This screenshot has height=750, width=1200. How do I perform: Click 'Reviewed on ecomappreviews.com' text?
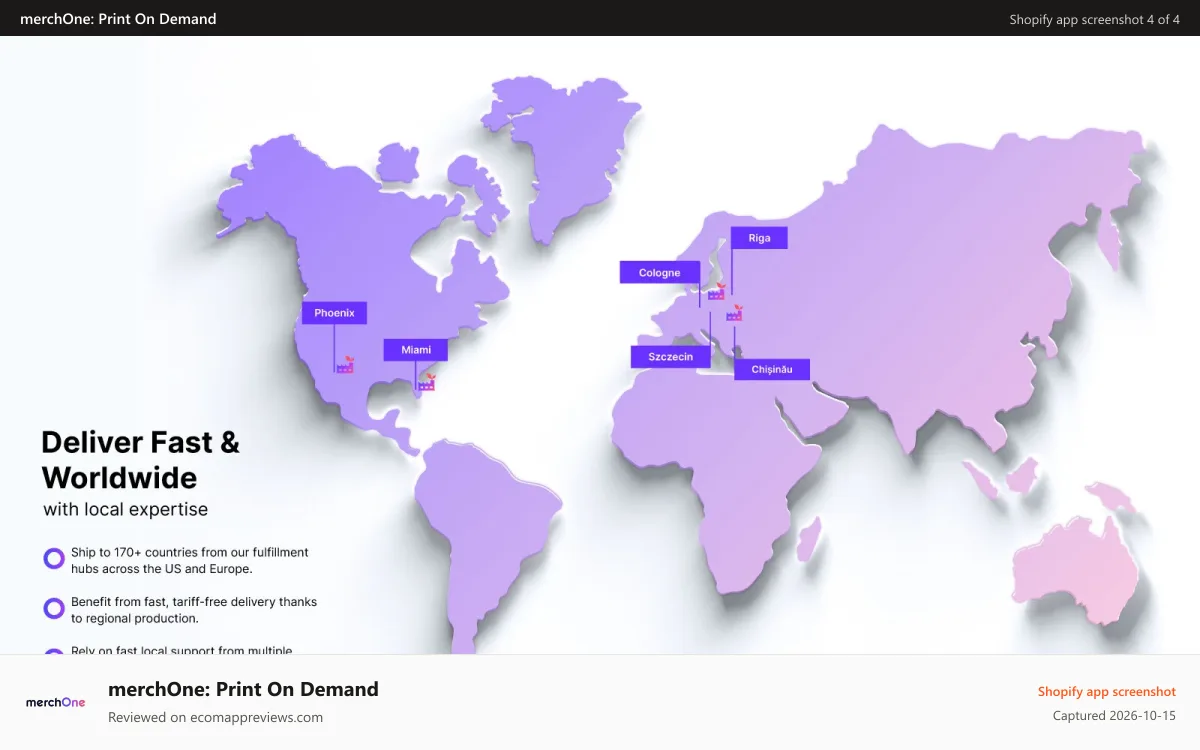pyautogui.click(x=215, y=717)
